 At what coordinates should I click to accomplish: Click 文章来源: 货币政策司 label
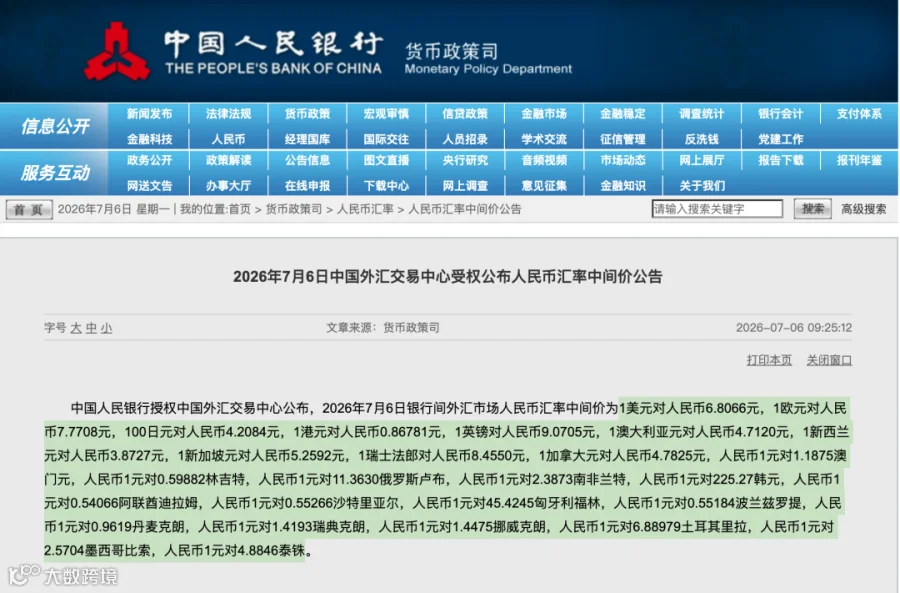(383, 328)
